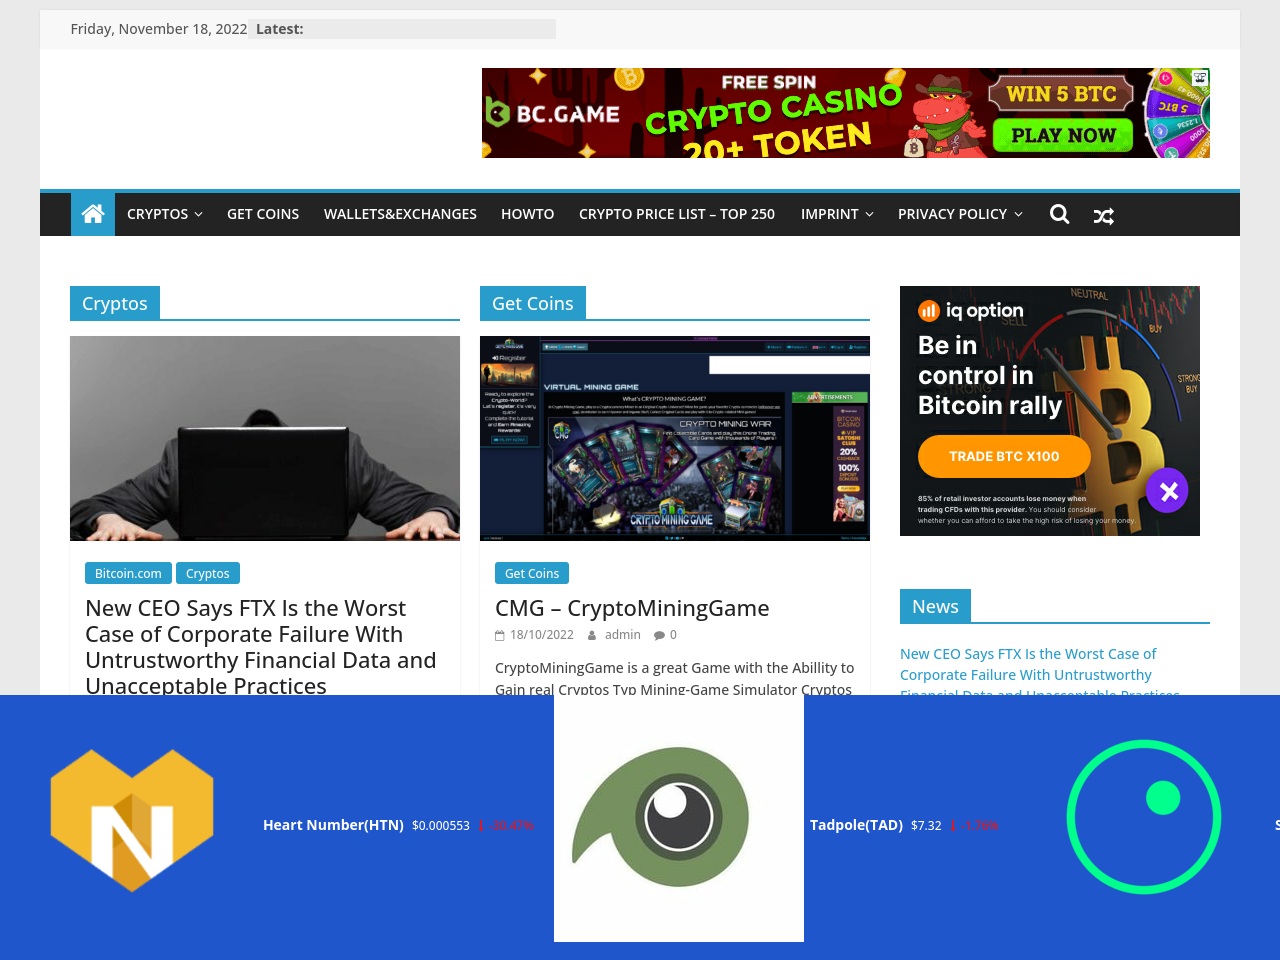Click the Trade BTC X100 button

[1004, 456]
